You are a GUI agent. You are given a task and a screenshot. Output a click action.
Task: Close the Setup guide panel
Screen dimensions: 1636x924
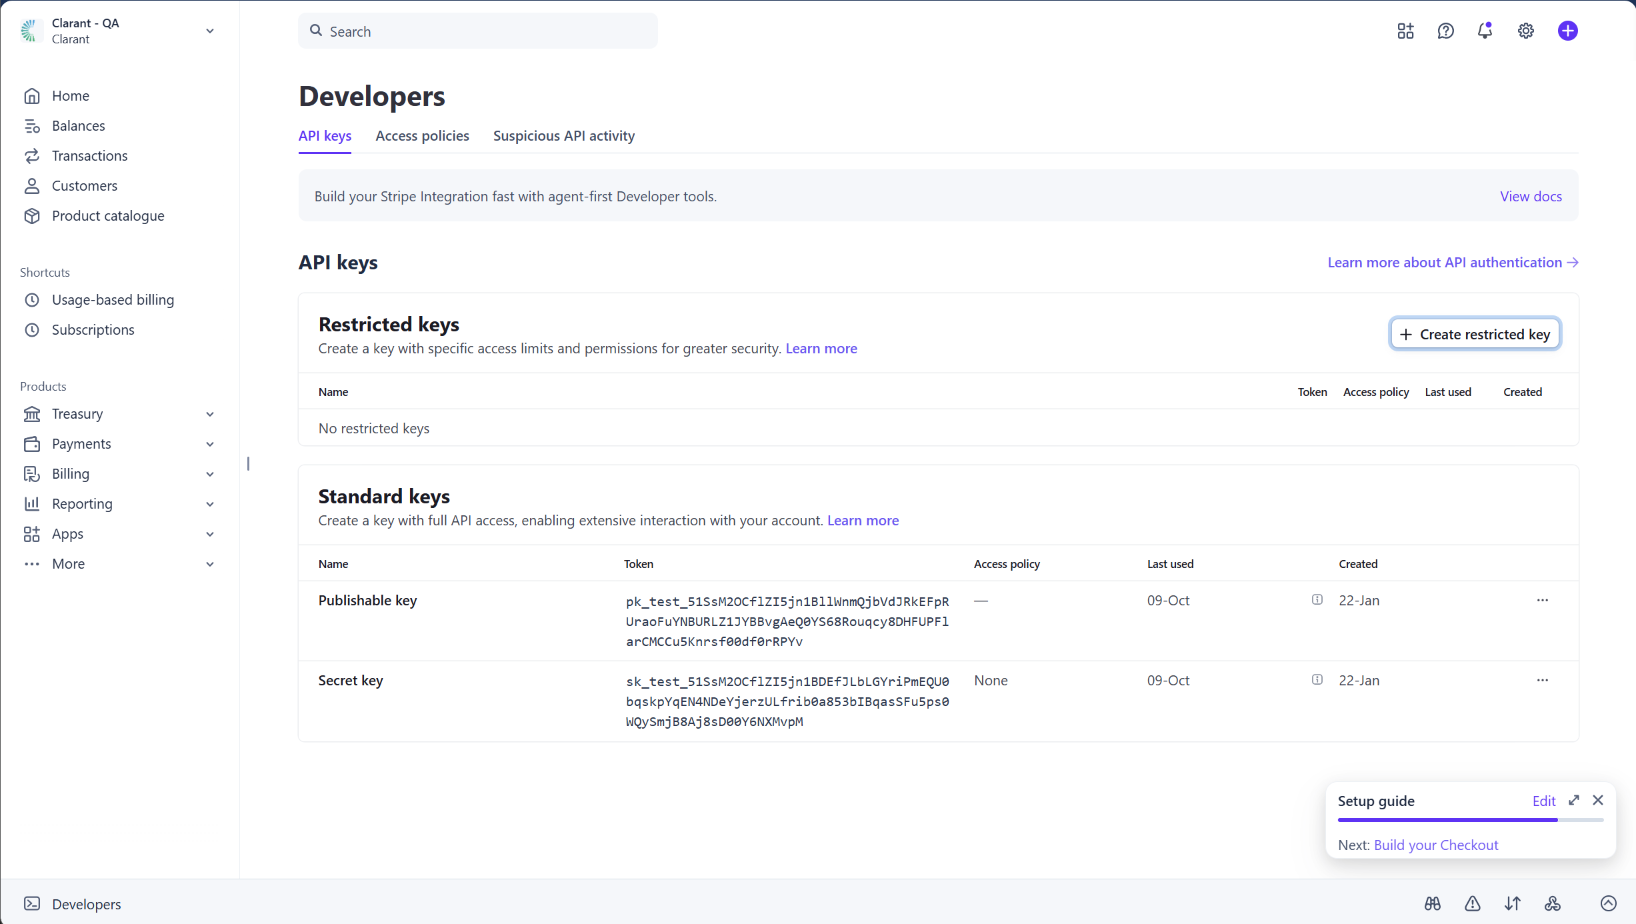[x=1598, y=800]
